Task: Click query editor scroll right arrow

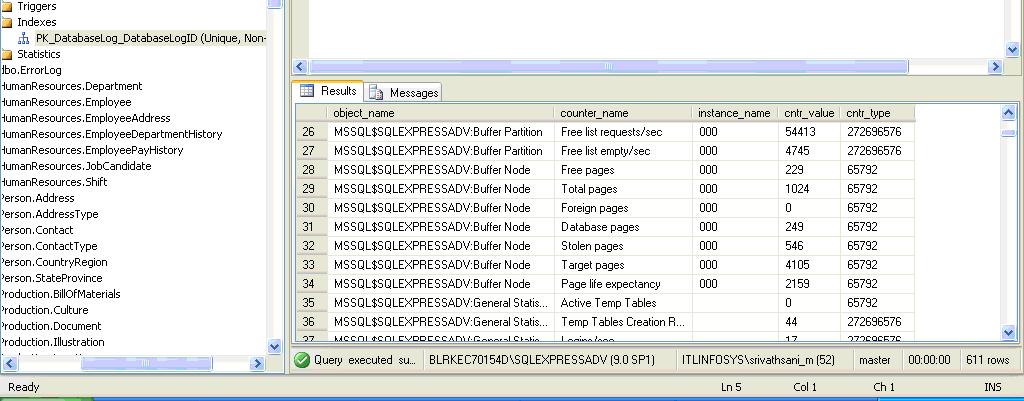Action: click(995, 67)
